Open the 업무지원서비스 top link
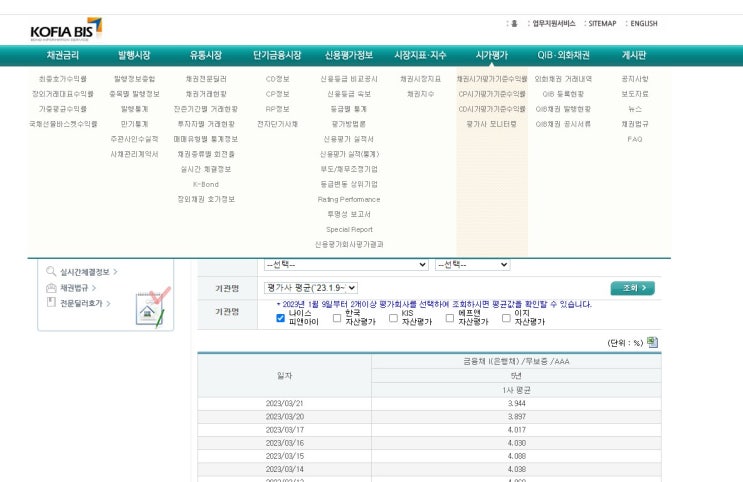This screenshot has width=743, height=482. point(553,23)
